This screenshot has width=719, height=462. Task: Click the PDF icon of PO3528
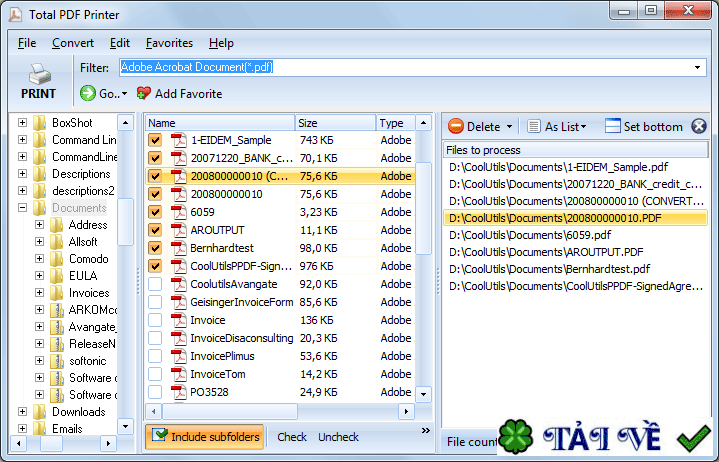coord(179,392)
